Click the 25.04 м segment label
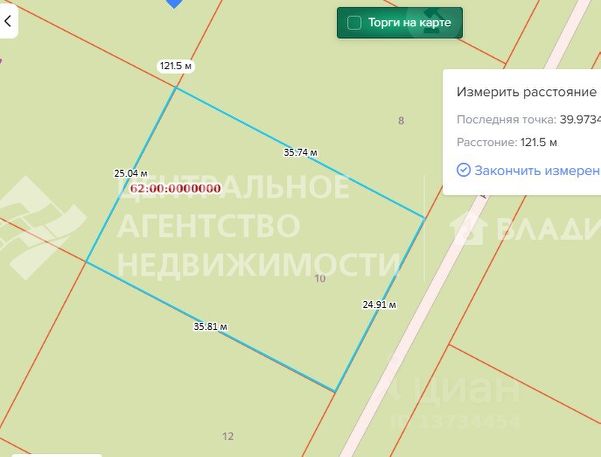 point(131,174)
